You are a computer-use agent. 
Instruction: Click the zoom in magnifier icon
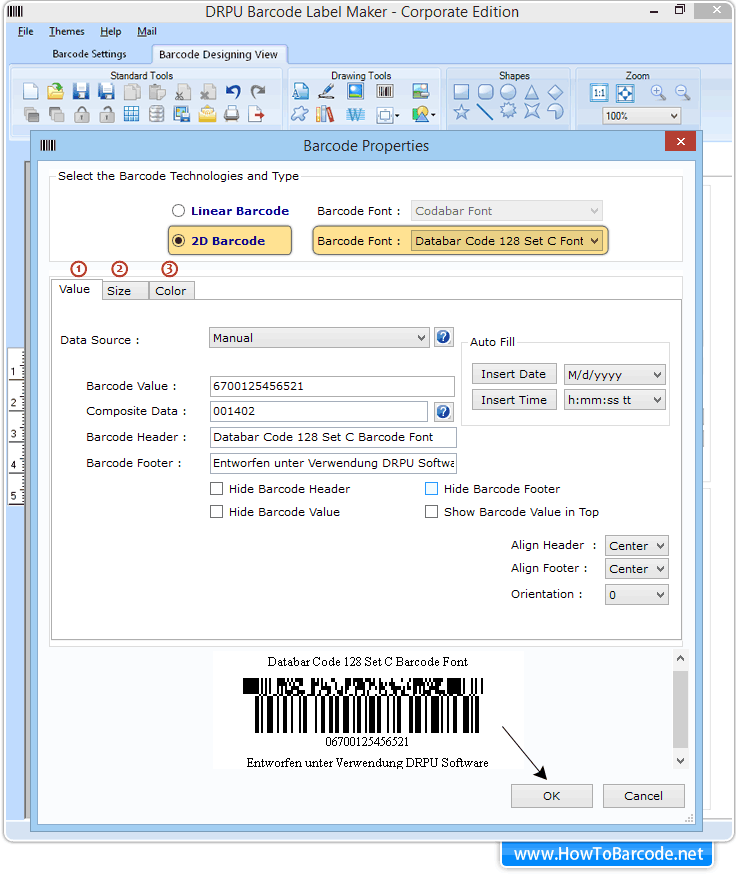pyautogui.click(x=658, y=92)
